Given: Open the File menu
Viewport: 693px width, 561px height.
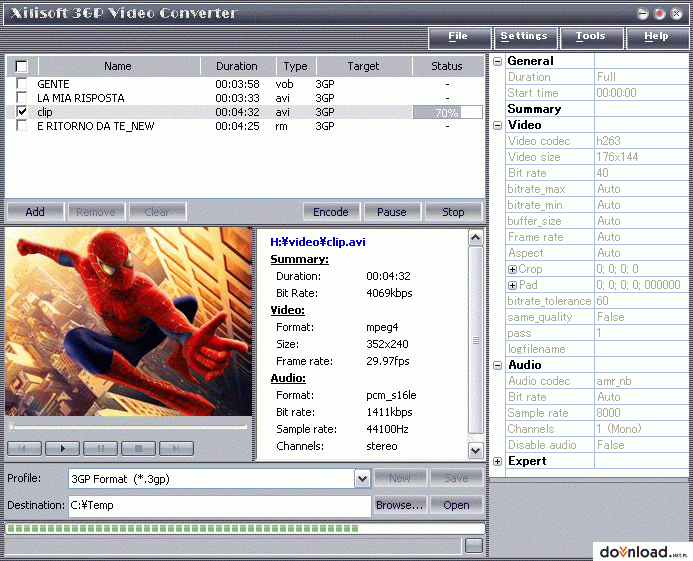Looking at the screenshot, I should pos(460,37).
